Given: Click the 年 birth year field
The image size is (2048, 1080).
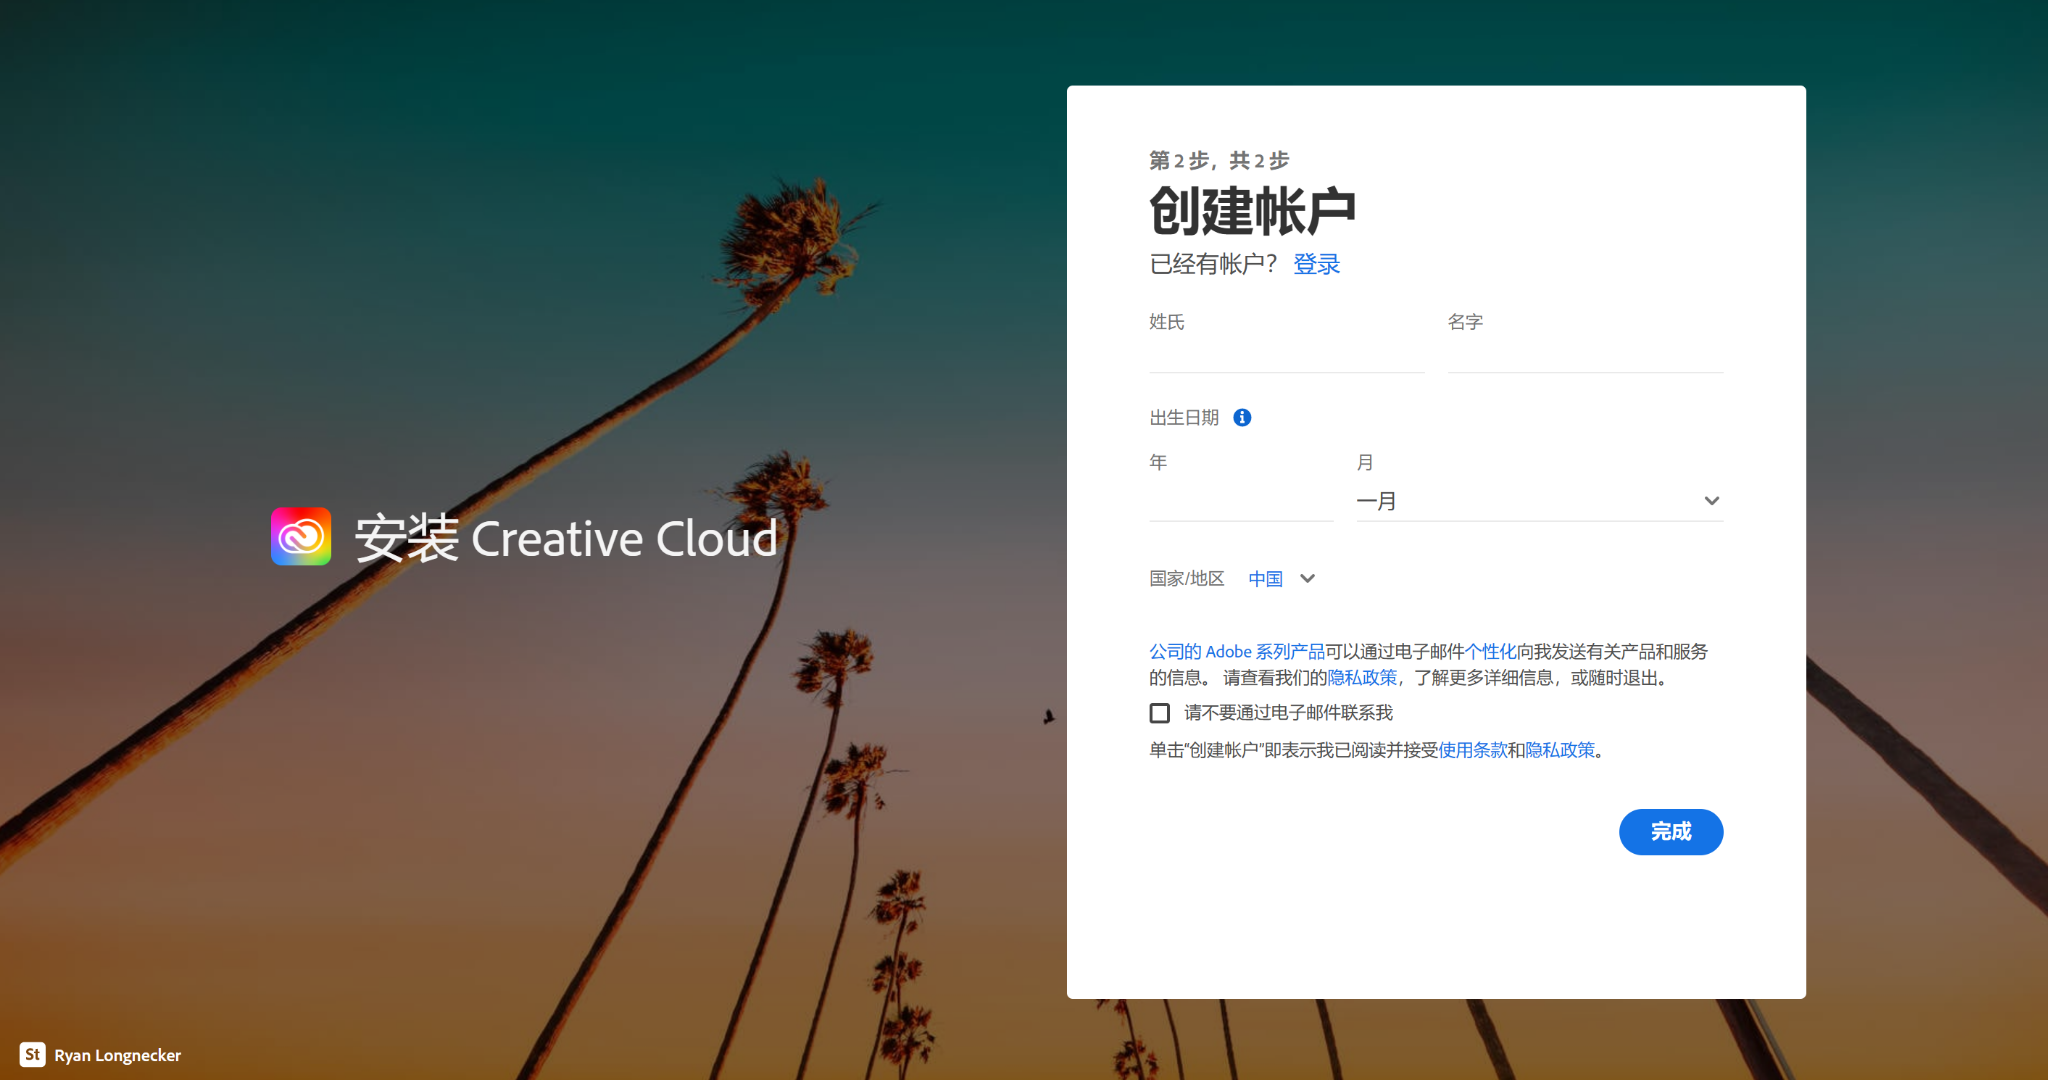Looking at the screenshot, I should coord(1240,500).
